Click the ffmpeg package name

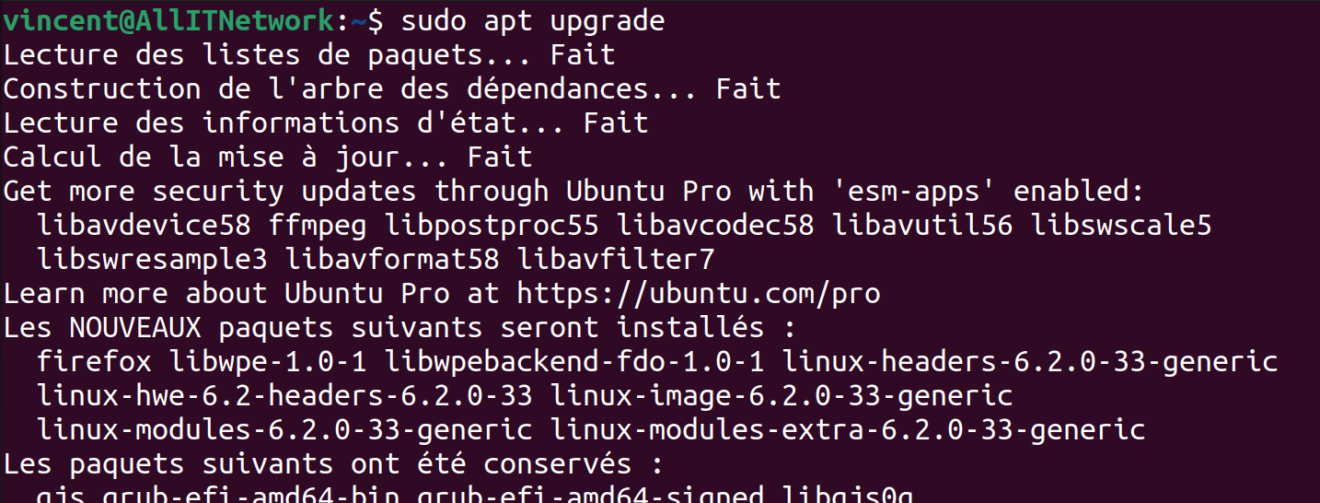(318, 227)
